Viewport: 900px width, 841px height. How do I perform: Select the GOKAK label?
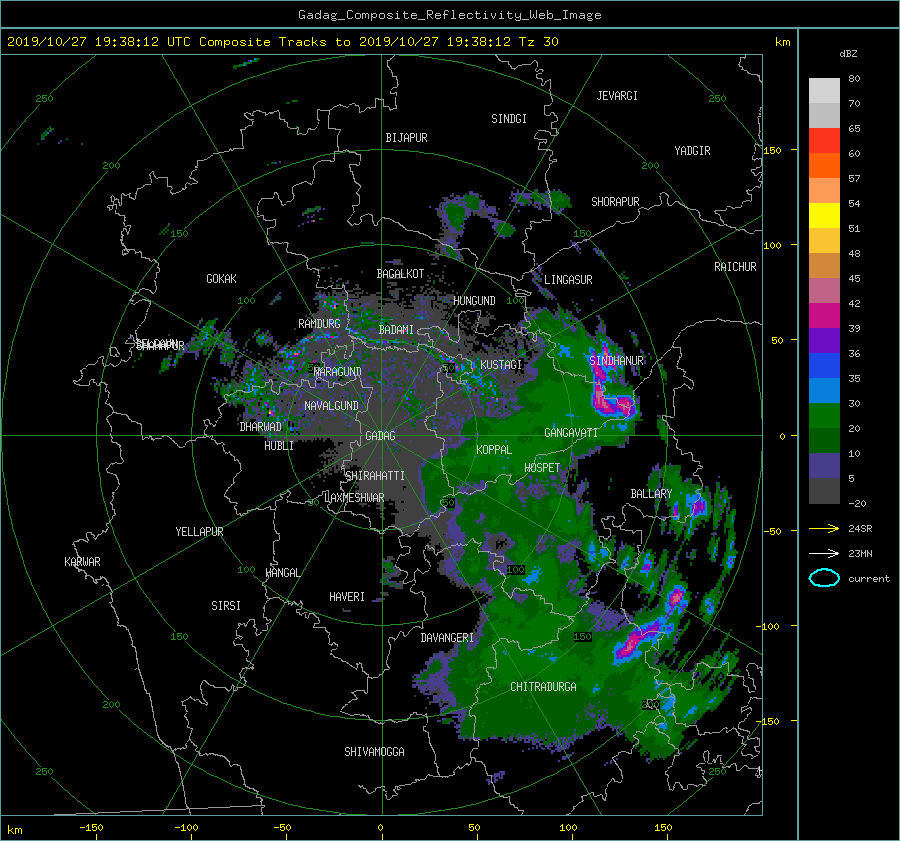pyautogui.click(x=221, y=278)
